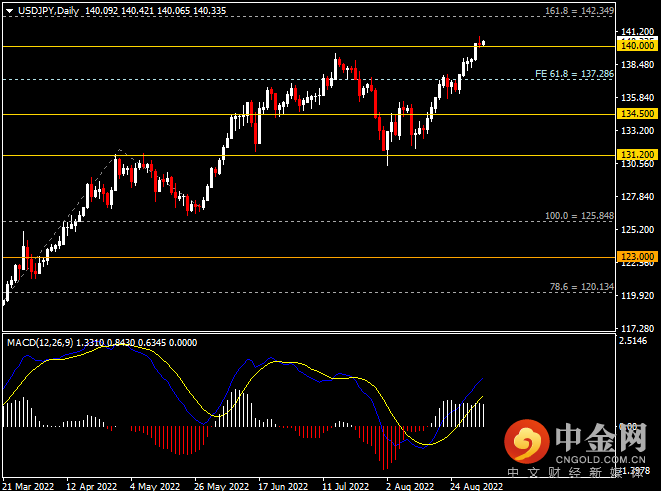Select the MACD(12,26,9) indicator label

click(40, 343)
